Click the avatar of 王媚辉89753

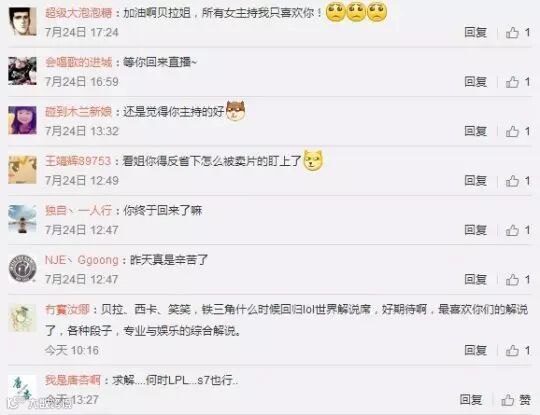click(x=22, y=169)
